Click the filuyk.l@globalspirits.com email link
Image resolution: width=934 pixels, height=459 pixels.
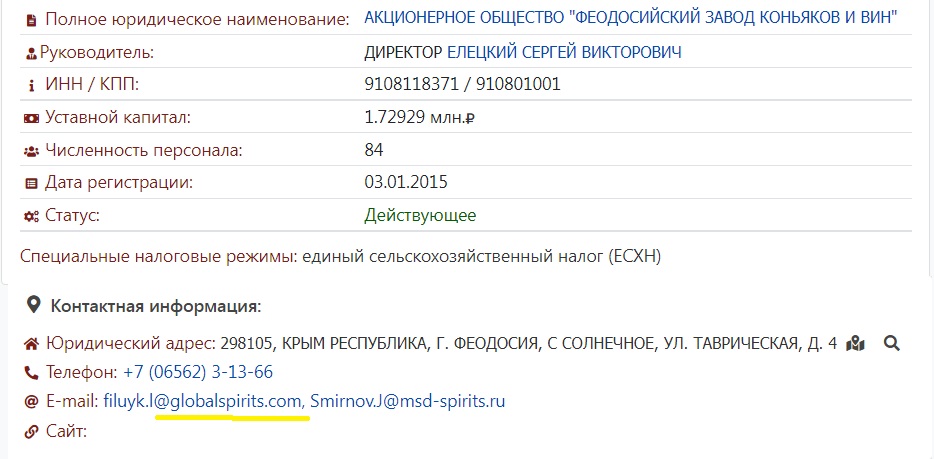[202, 402]
